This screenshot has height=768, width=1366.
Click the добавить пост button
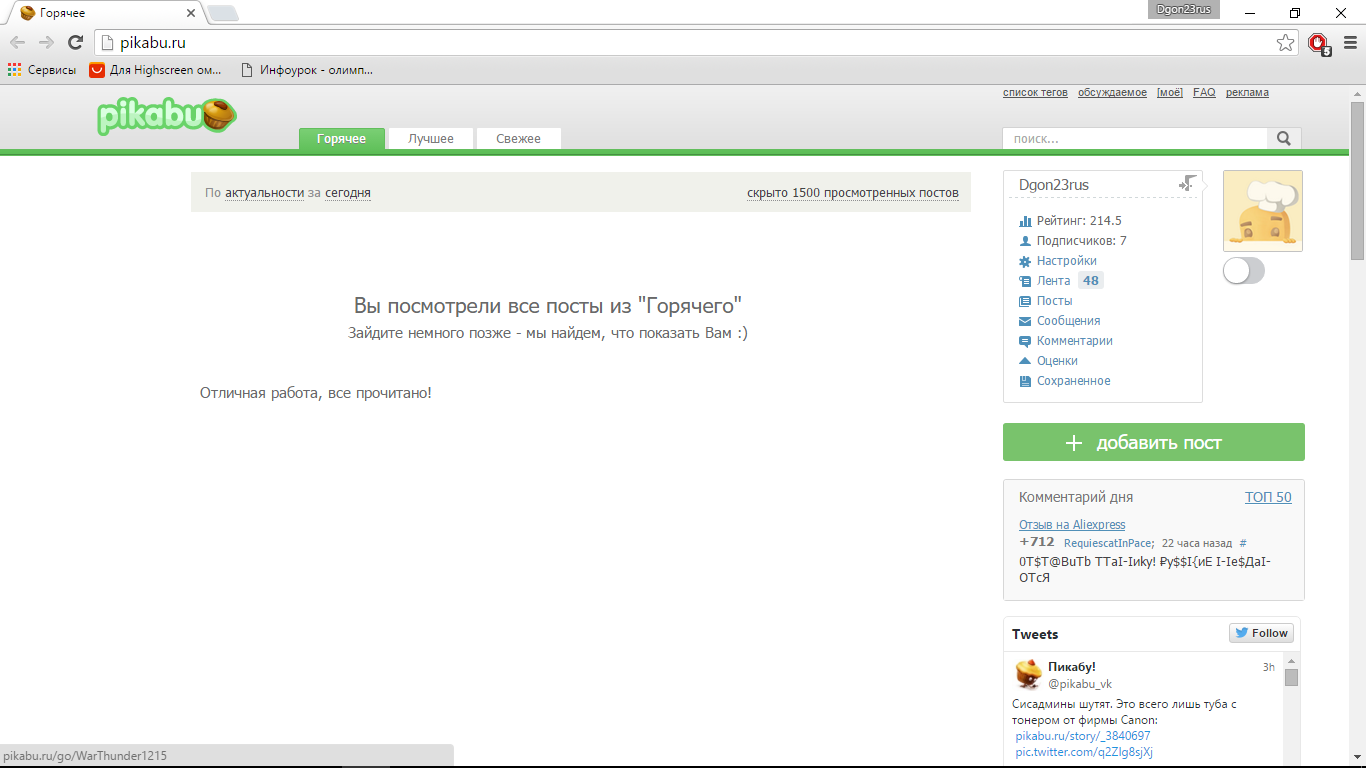[x=1153, y=443]
